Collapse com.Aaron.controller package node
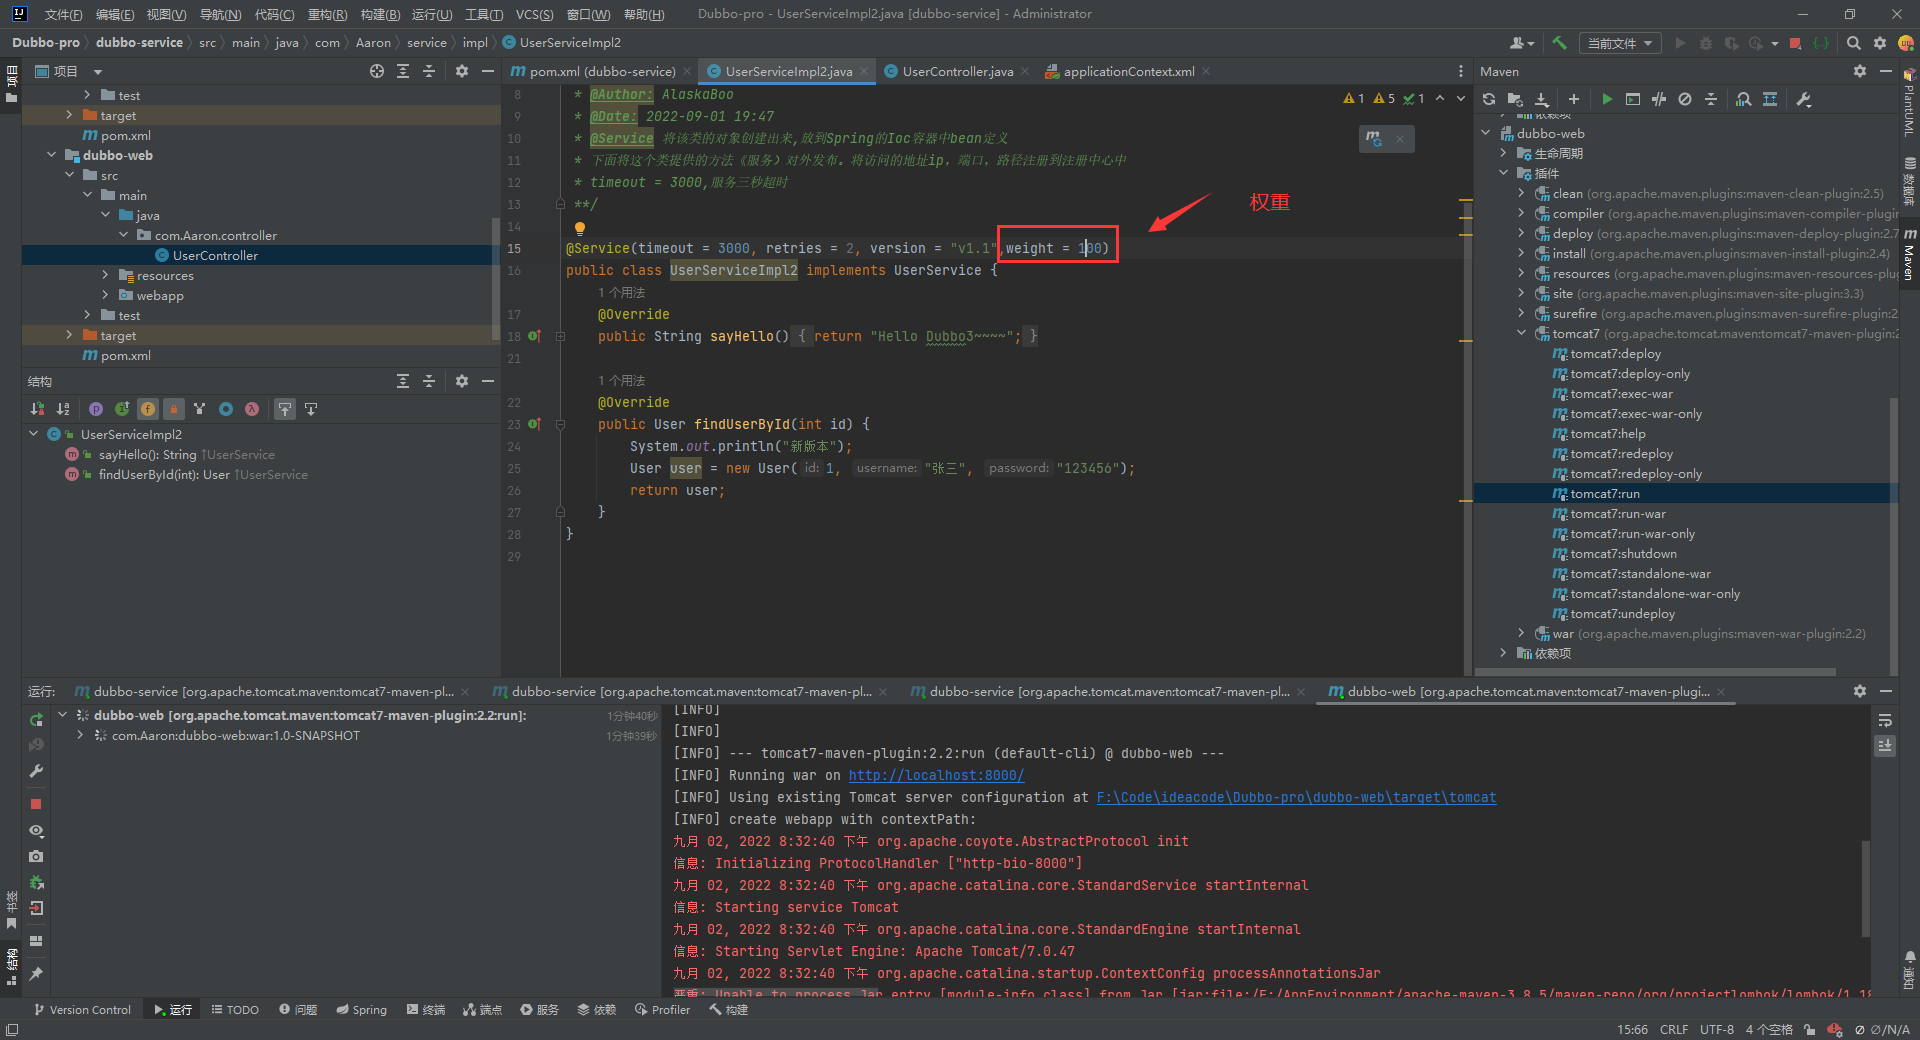The width and height of the screenshot is (1920, 1040). pos(123,235)
